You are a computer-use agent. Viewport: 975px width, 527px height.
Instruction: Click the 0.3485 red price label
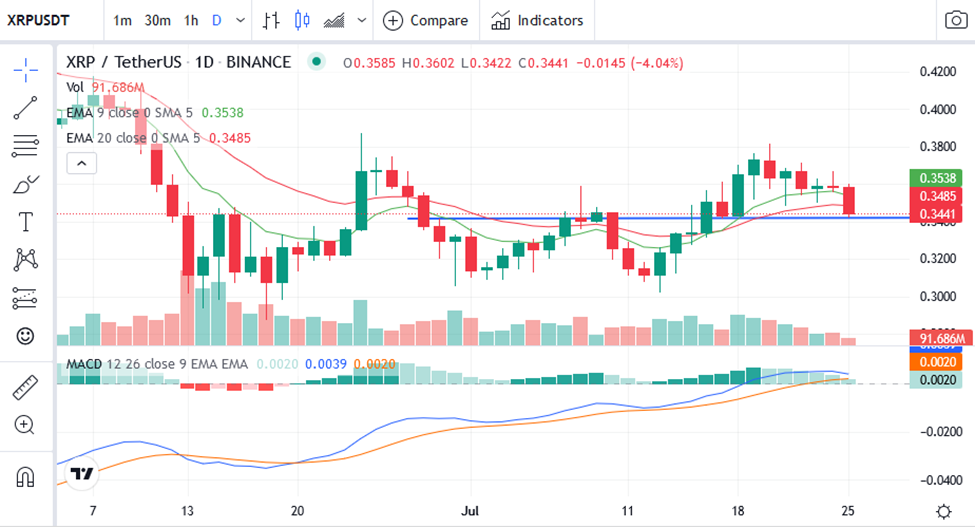coord(937,196)
